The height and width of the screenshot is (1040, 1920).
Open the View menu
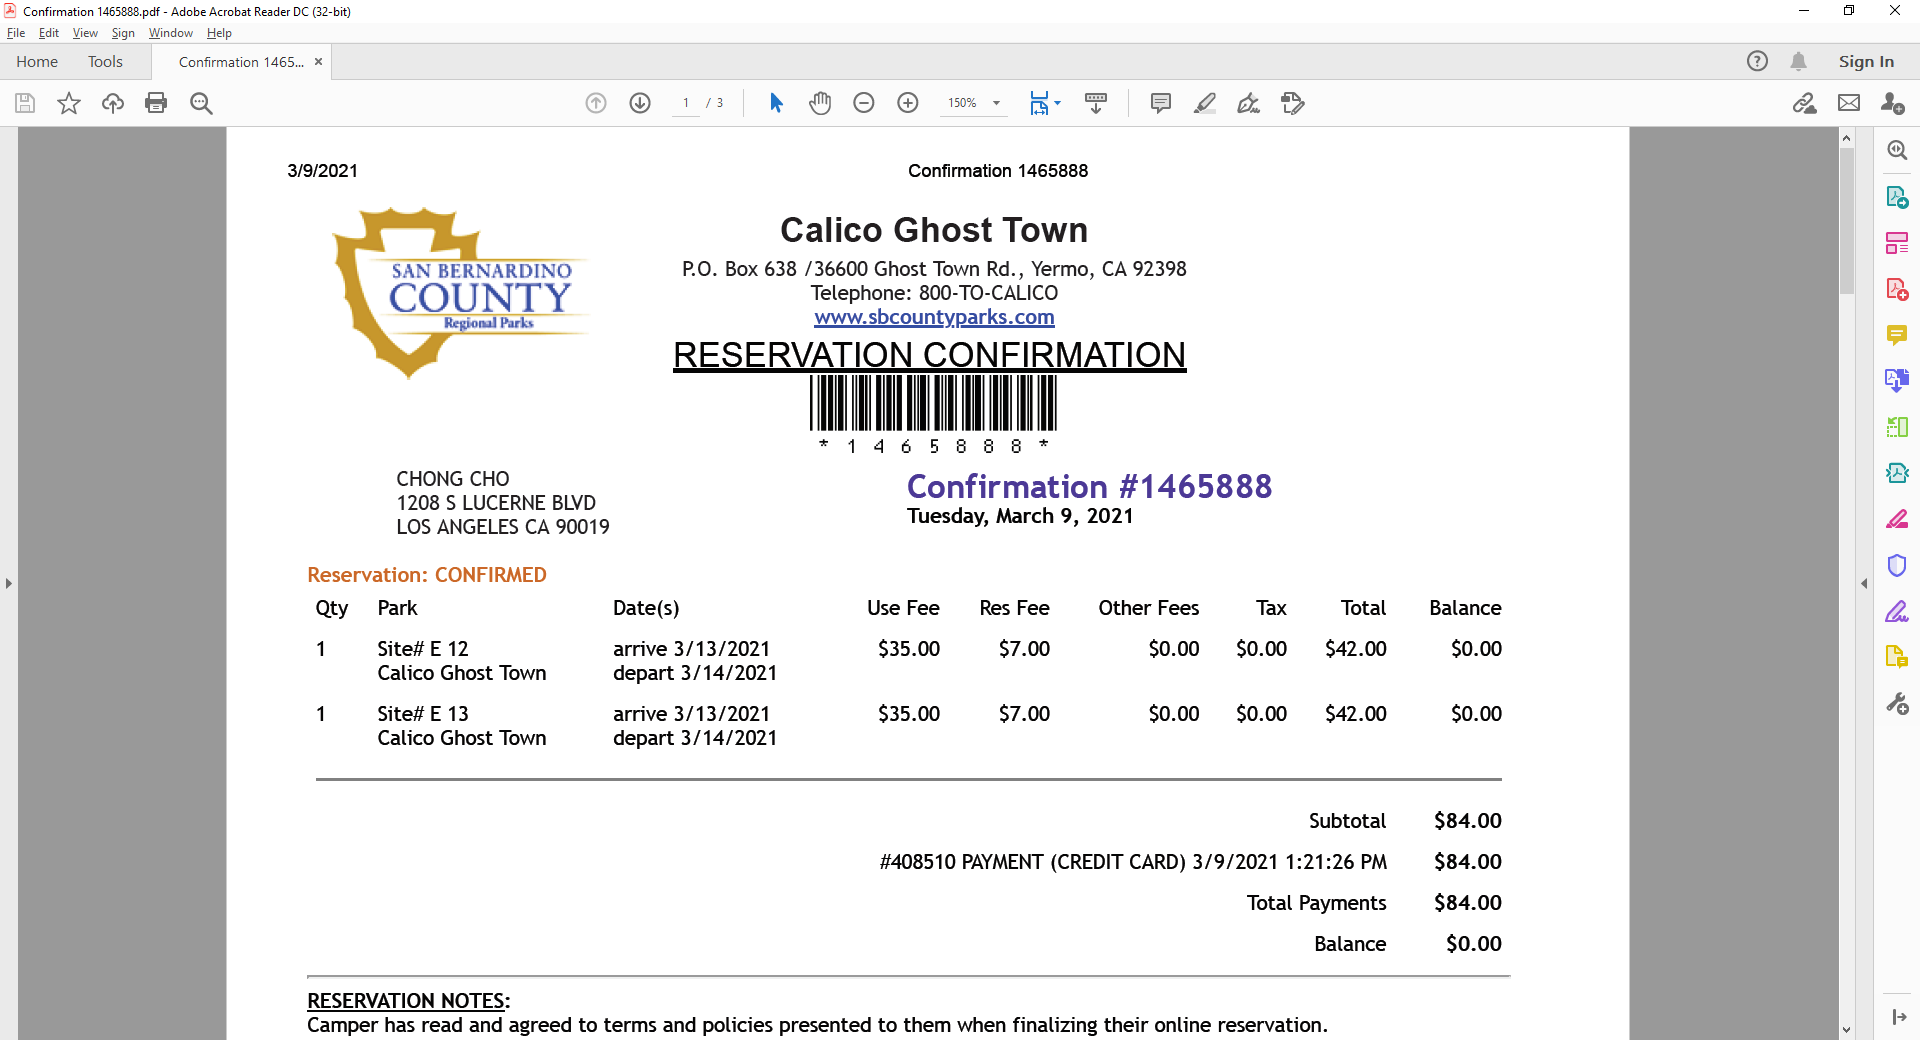point(85,33)
